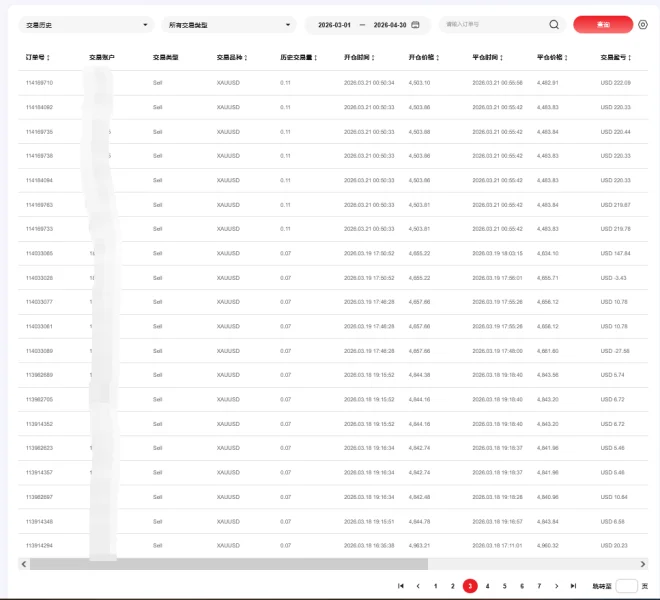
Task: Click close price 4,482.91
Action: coord(548,83)
